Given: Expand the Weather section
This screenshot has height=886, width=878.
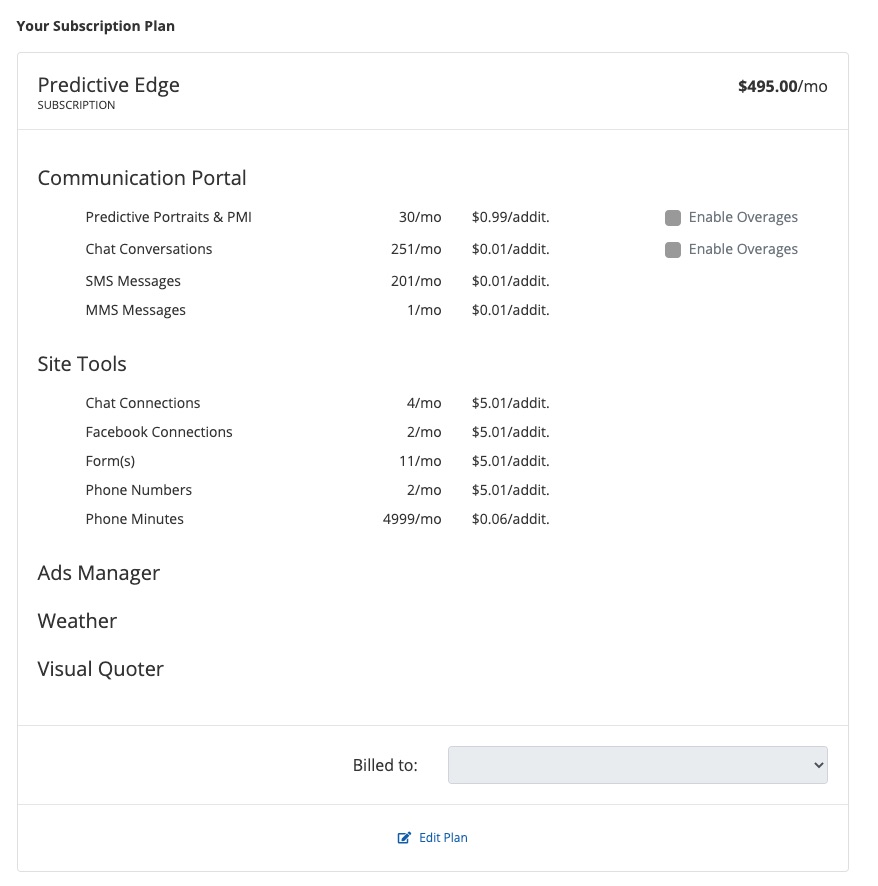Looking at the screenshot, I should (x=77, y=621).
